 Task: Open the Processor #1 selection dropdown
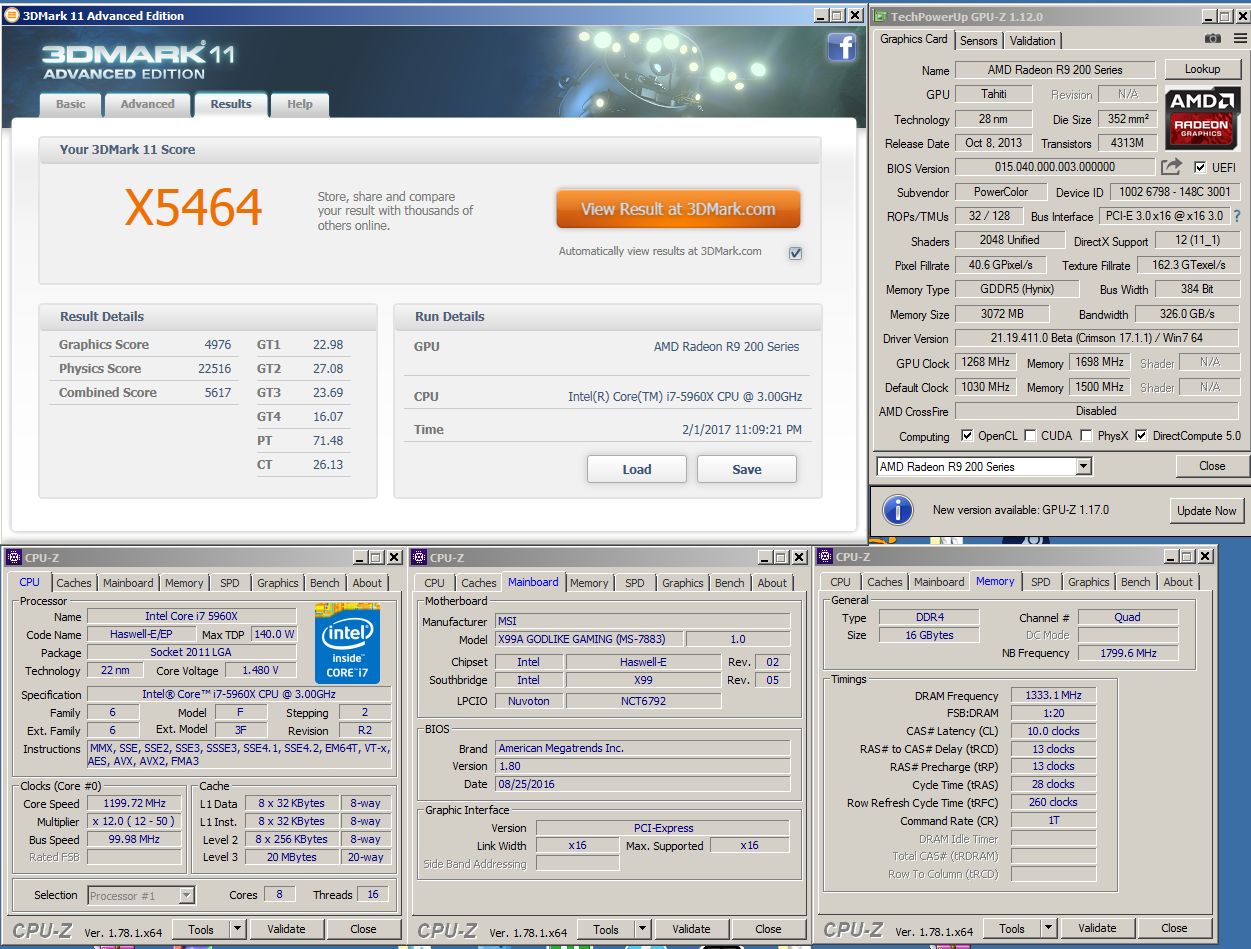click(141, 895)
